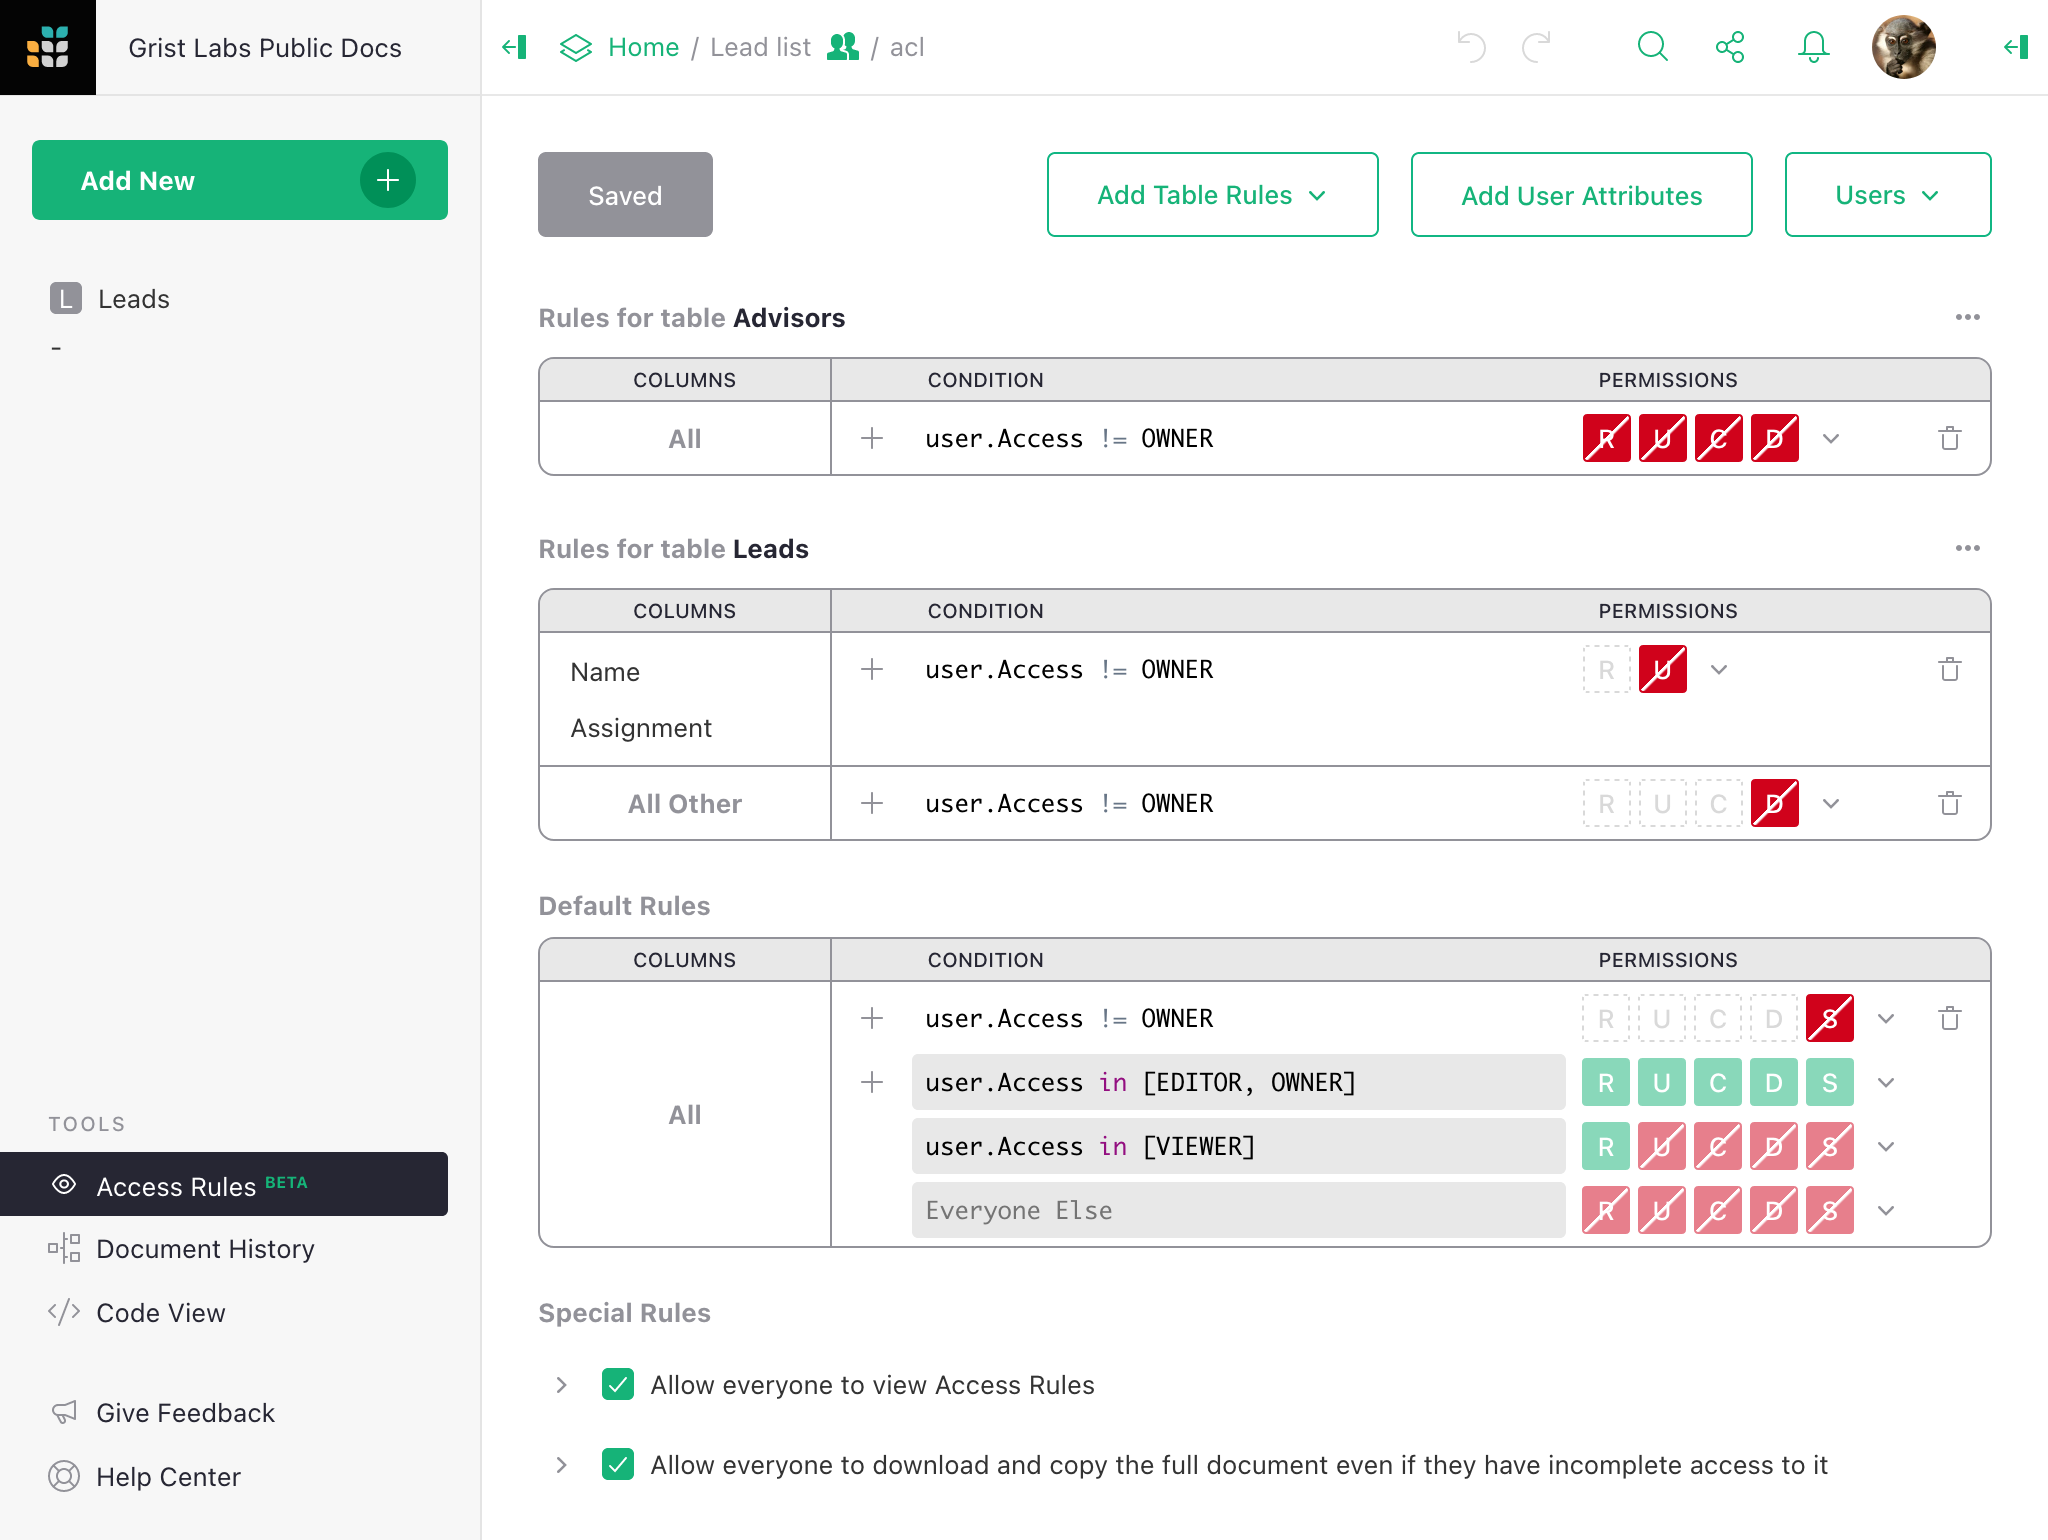The image size is (2048, 1540).
Task: Click the user avatar picture
Action: click(x=1903, y=47)
